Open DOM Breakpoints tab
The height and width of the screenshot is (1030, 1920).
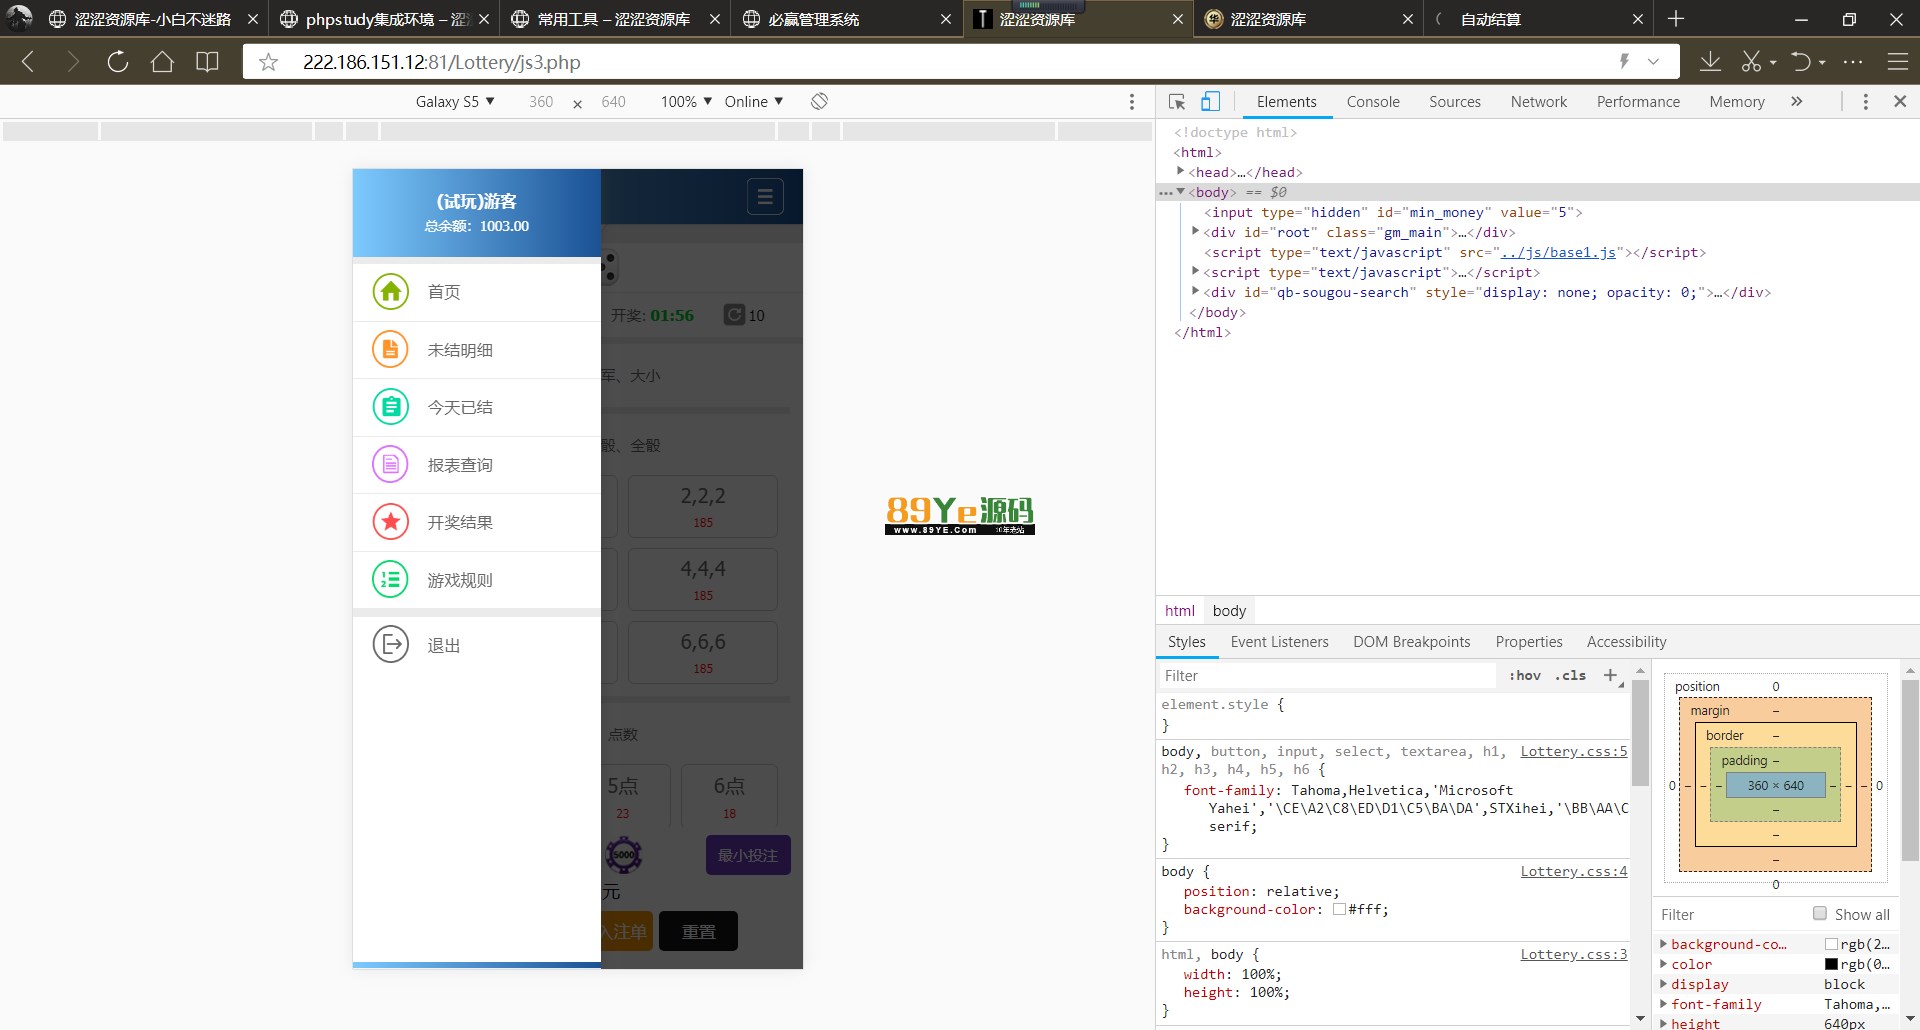1412,641
